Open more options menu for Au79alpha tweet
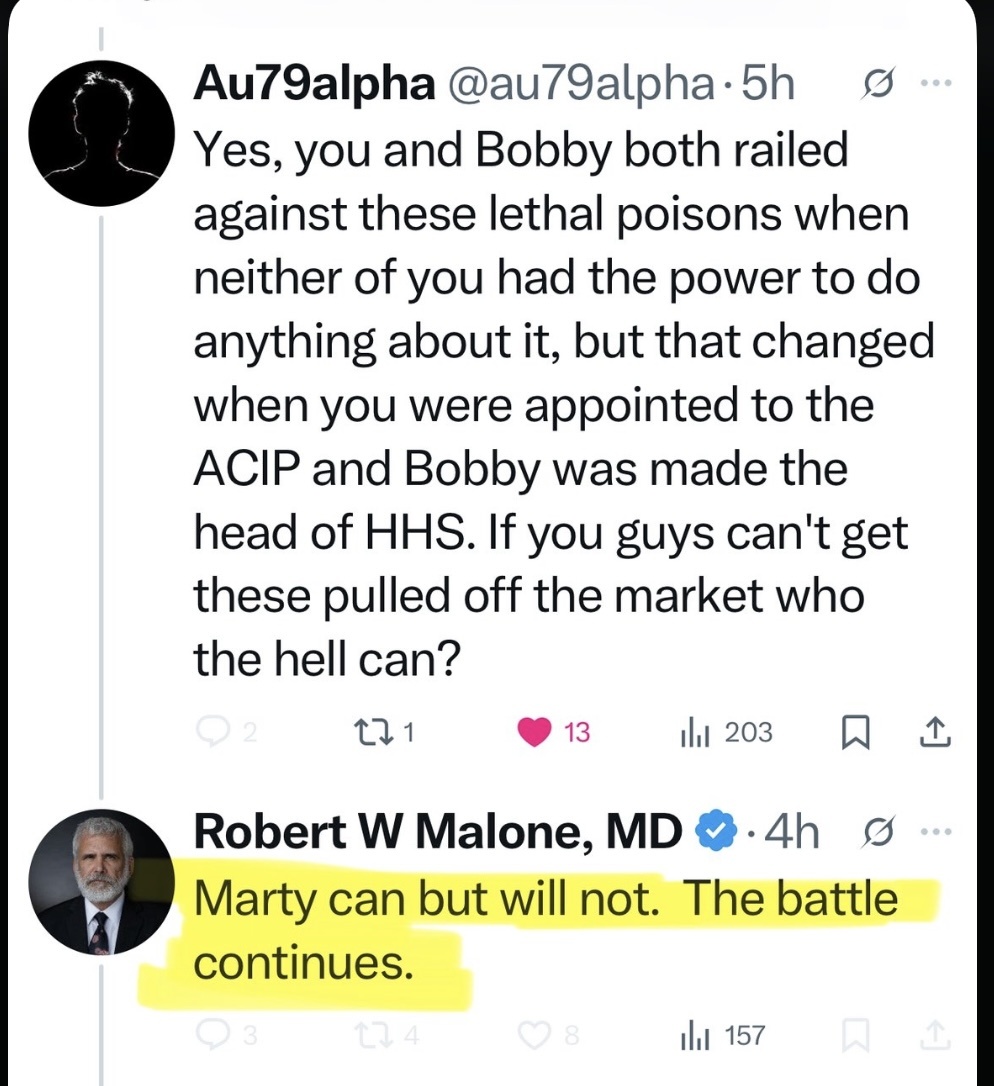994x1086 pixels. 931,86
